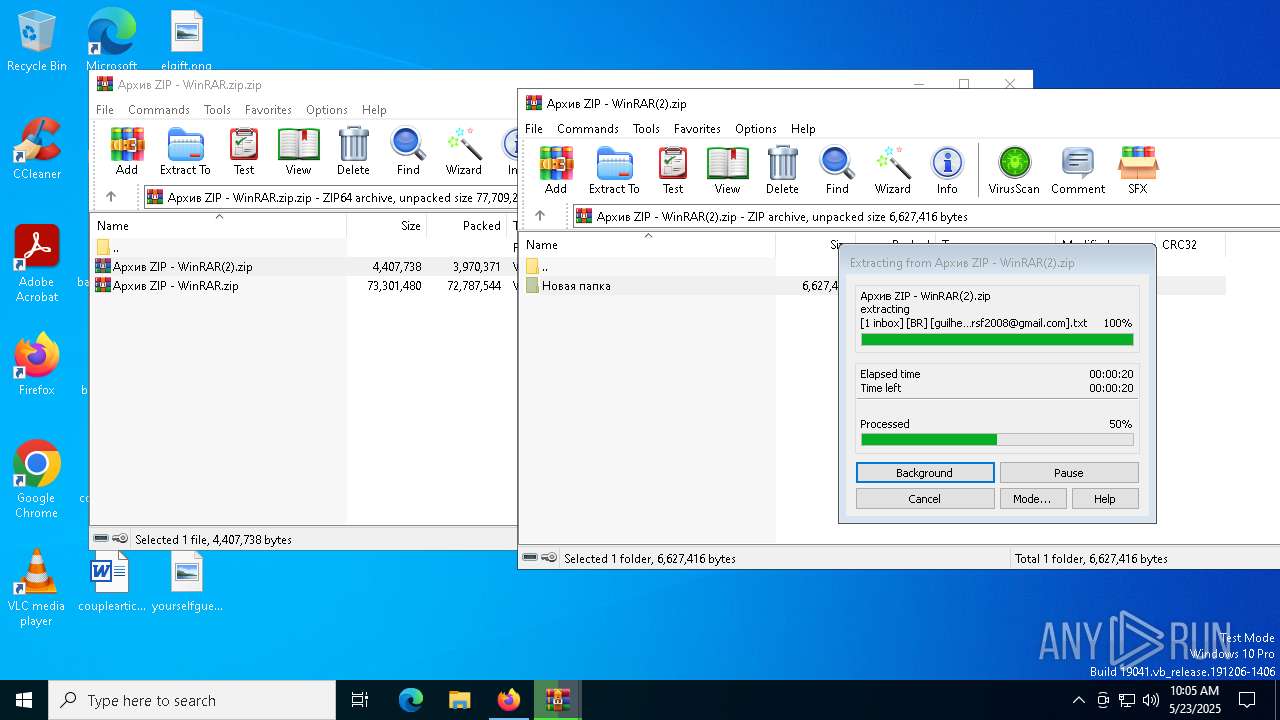1280x720 pixels.
Task: Go up one level in WinRAR(2).zip window
Action: (x=540, y=216)
